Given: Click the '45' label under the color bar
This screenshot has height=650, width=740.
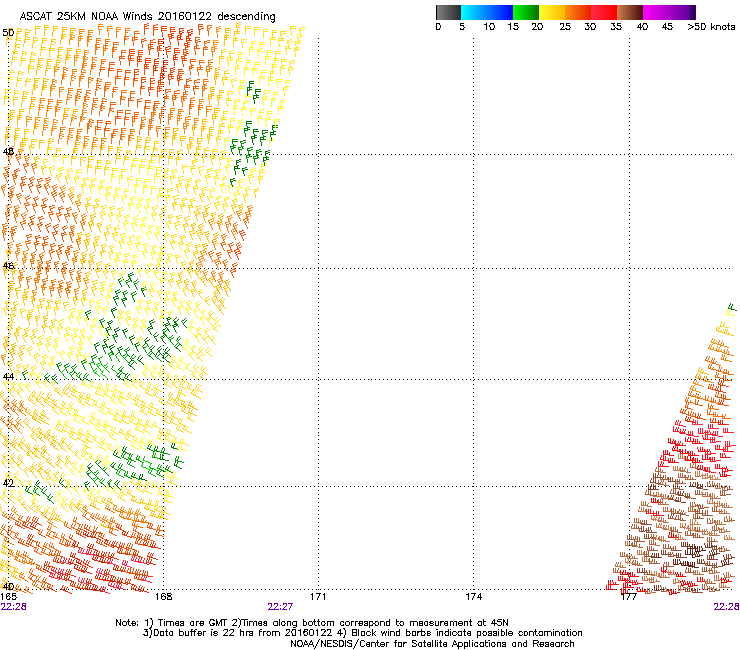Looking at the screenshot, I should click(667, 27).
